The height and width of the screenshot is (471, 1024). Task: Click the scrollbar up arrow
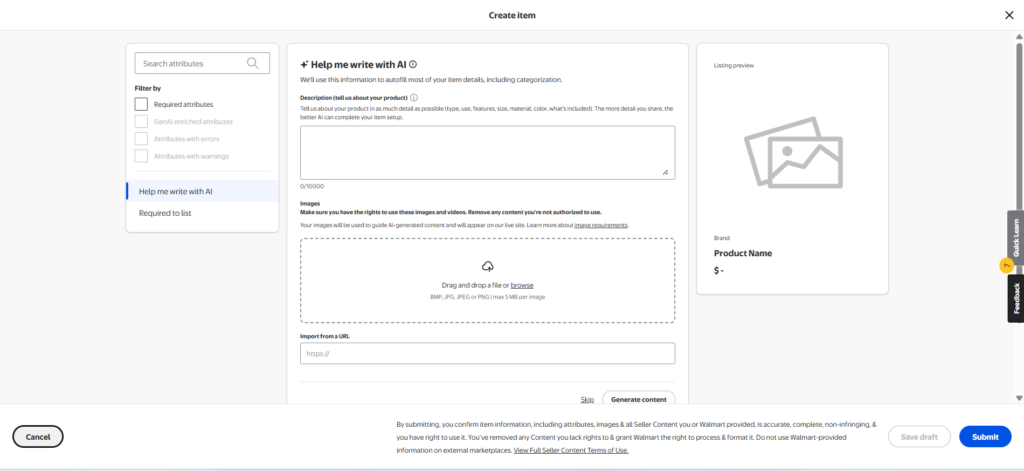coord(1019,37)
